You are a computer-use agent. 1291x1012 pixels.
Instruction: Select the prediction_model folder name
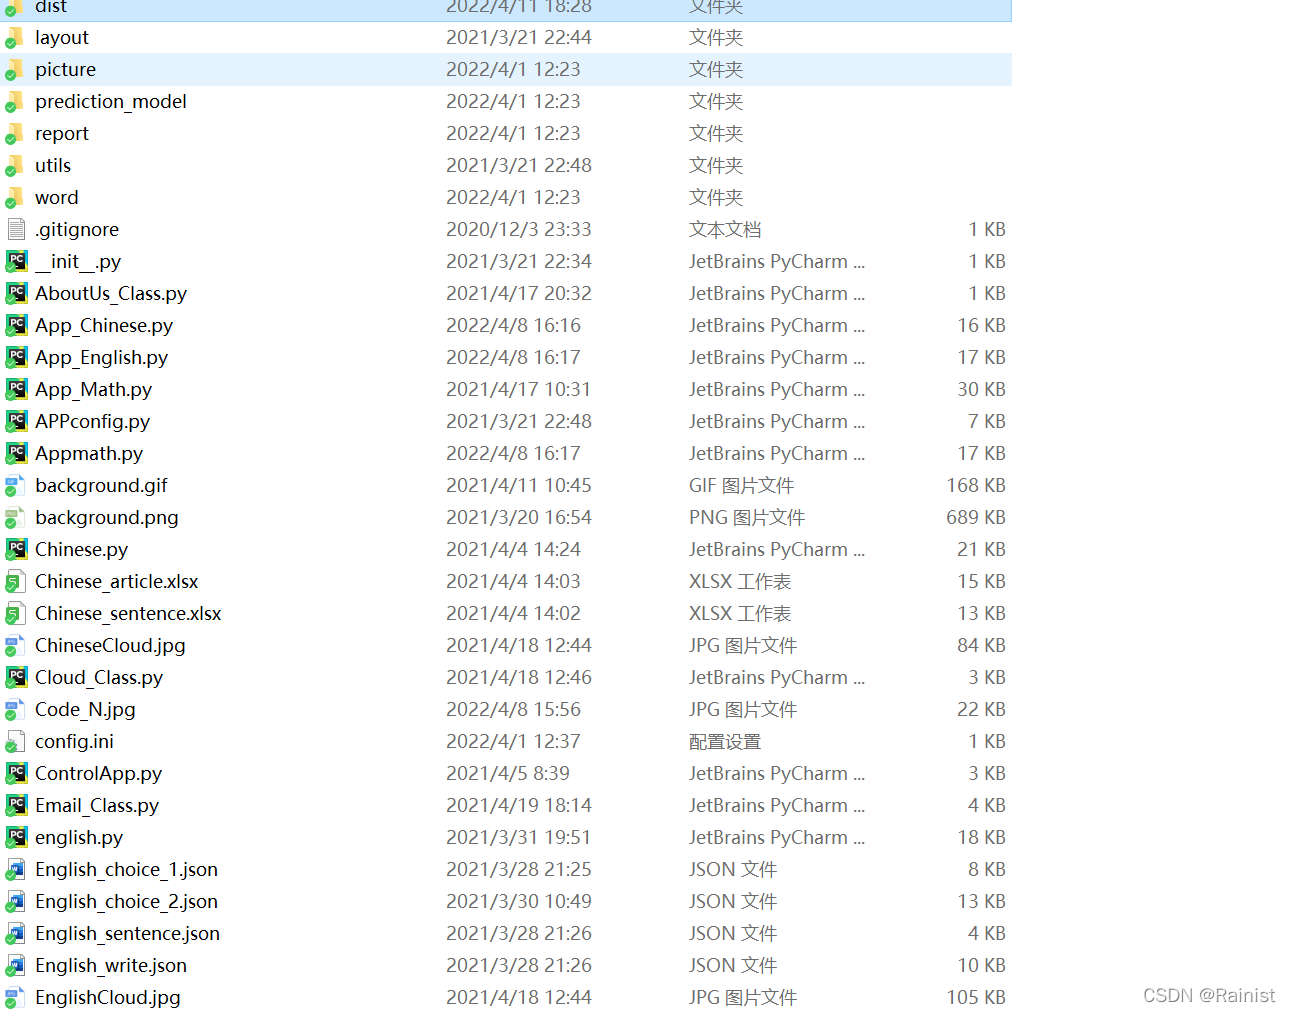click(x=111, y=102)
